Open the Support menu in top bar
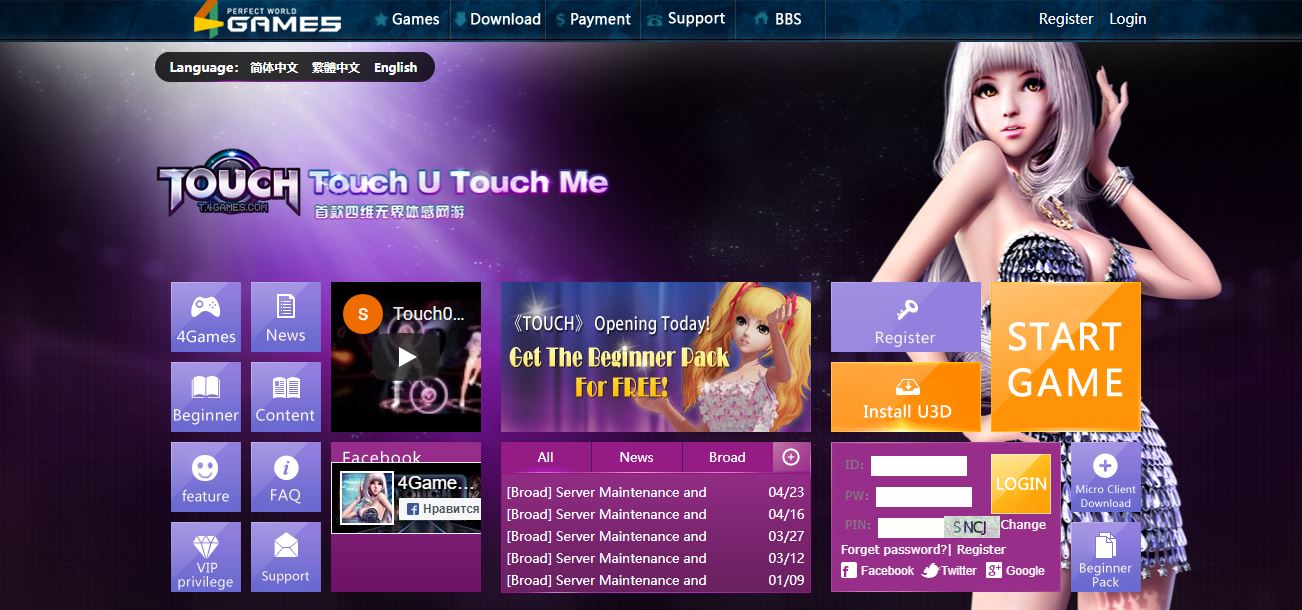1302x610 pixels. tap(686, 19)
